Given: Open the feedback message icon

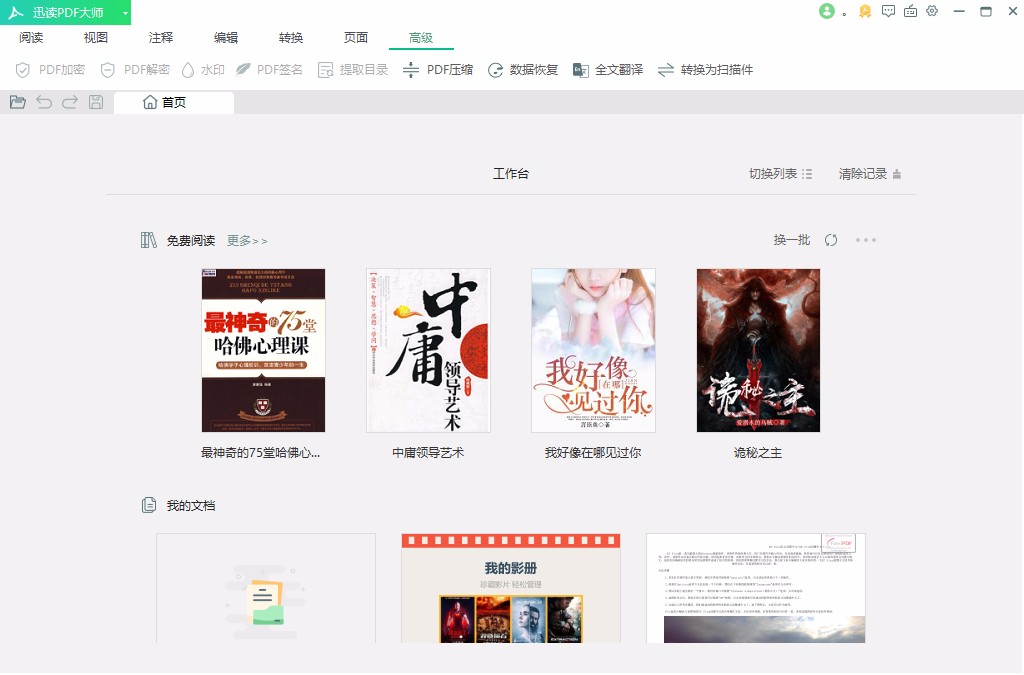Looking at the screenshot, I should click(x=887, y=12).
